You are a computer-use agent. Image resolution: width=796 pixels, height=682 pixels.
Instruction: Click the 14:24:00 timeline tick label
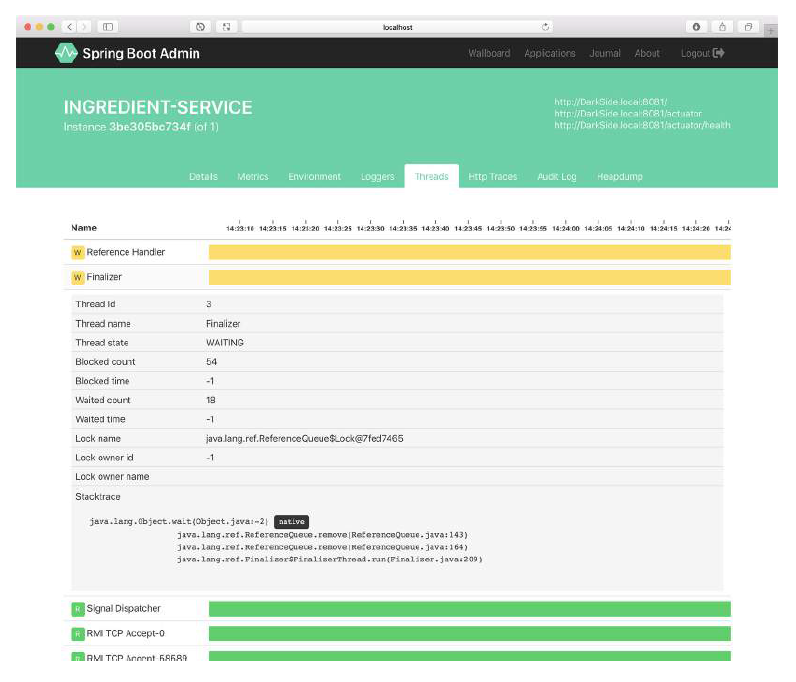coord(566,229)
